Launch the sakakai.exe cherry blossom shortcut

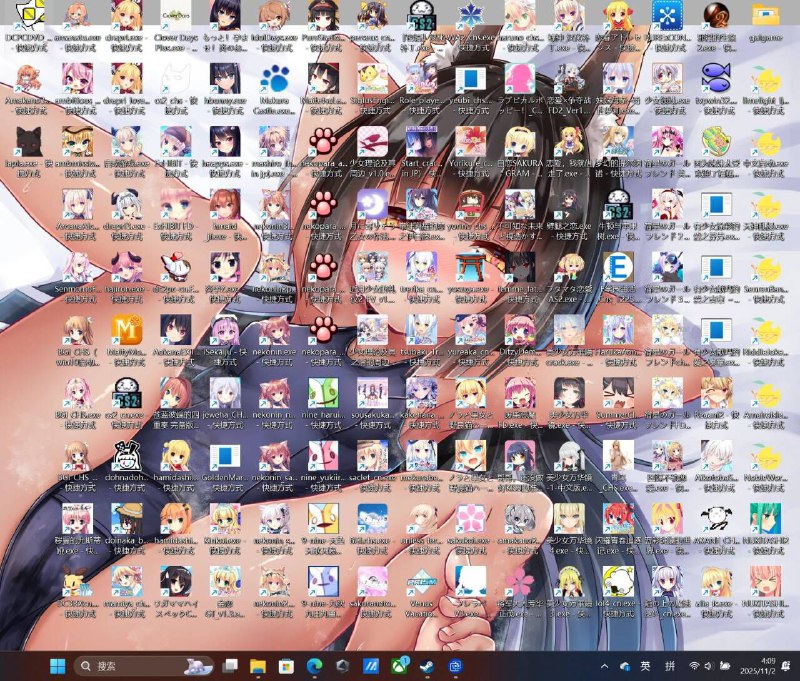tap(470, 519)
